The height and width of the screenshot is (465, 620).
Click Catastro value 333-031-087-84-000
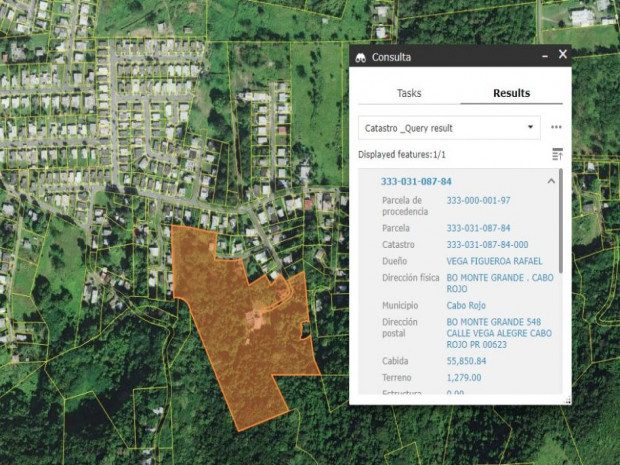[487, 245]
